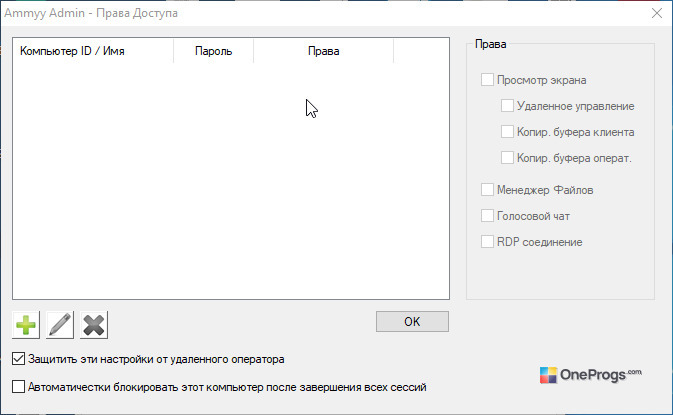This screenshot has width=673, height=415.
Task: Tick the 'Копир. буфера клиента' checkbox
Action: pos(507,132)
